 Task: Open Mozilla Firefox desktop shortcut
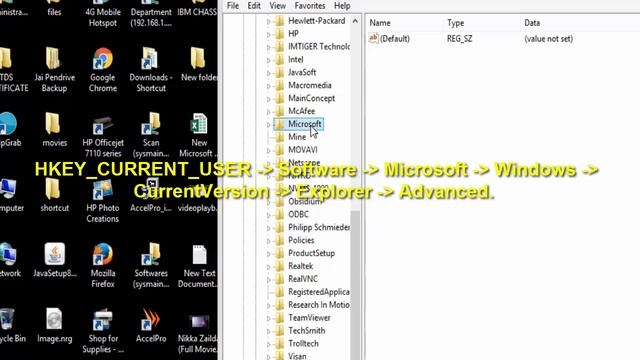[102, 255]
